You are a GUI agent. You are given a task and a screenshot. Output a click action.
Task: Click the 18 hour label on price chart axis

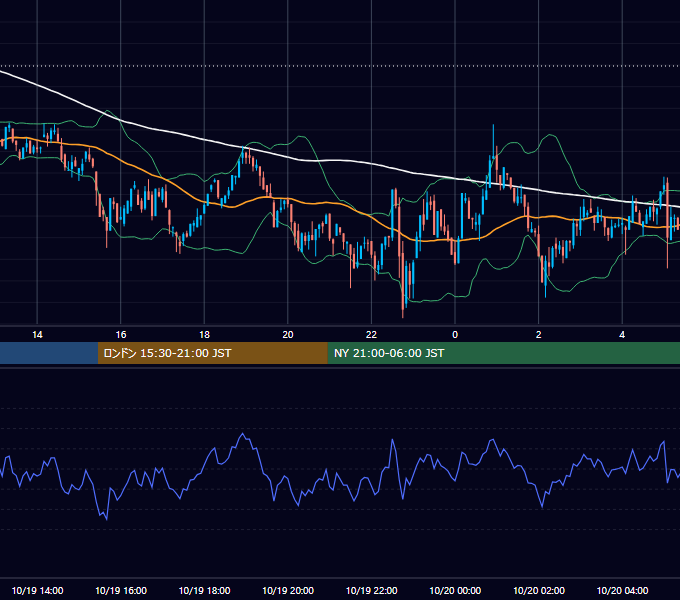204,335
